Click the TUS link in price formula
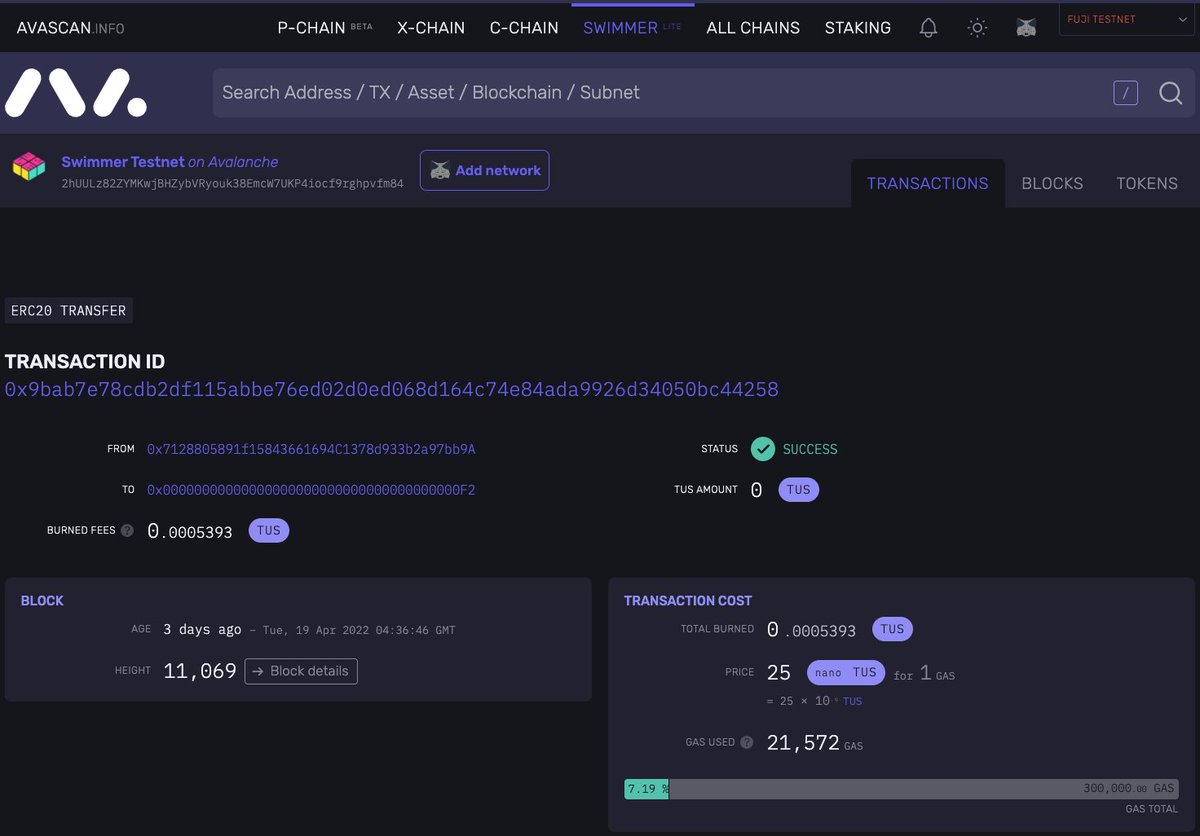The height and width of the screenshot is (836, 1200). pyautogui.click(x=852, y=702)
